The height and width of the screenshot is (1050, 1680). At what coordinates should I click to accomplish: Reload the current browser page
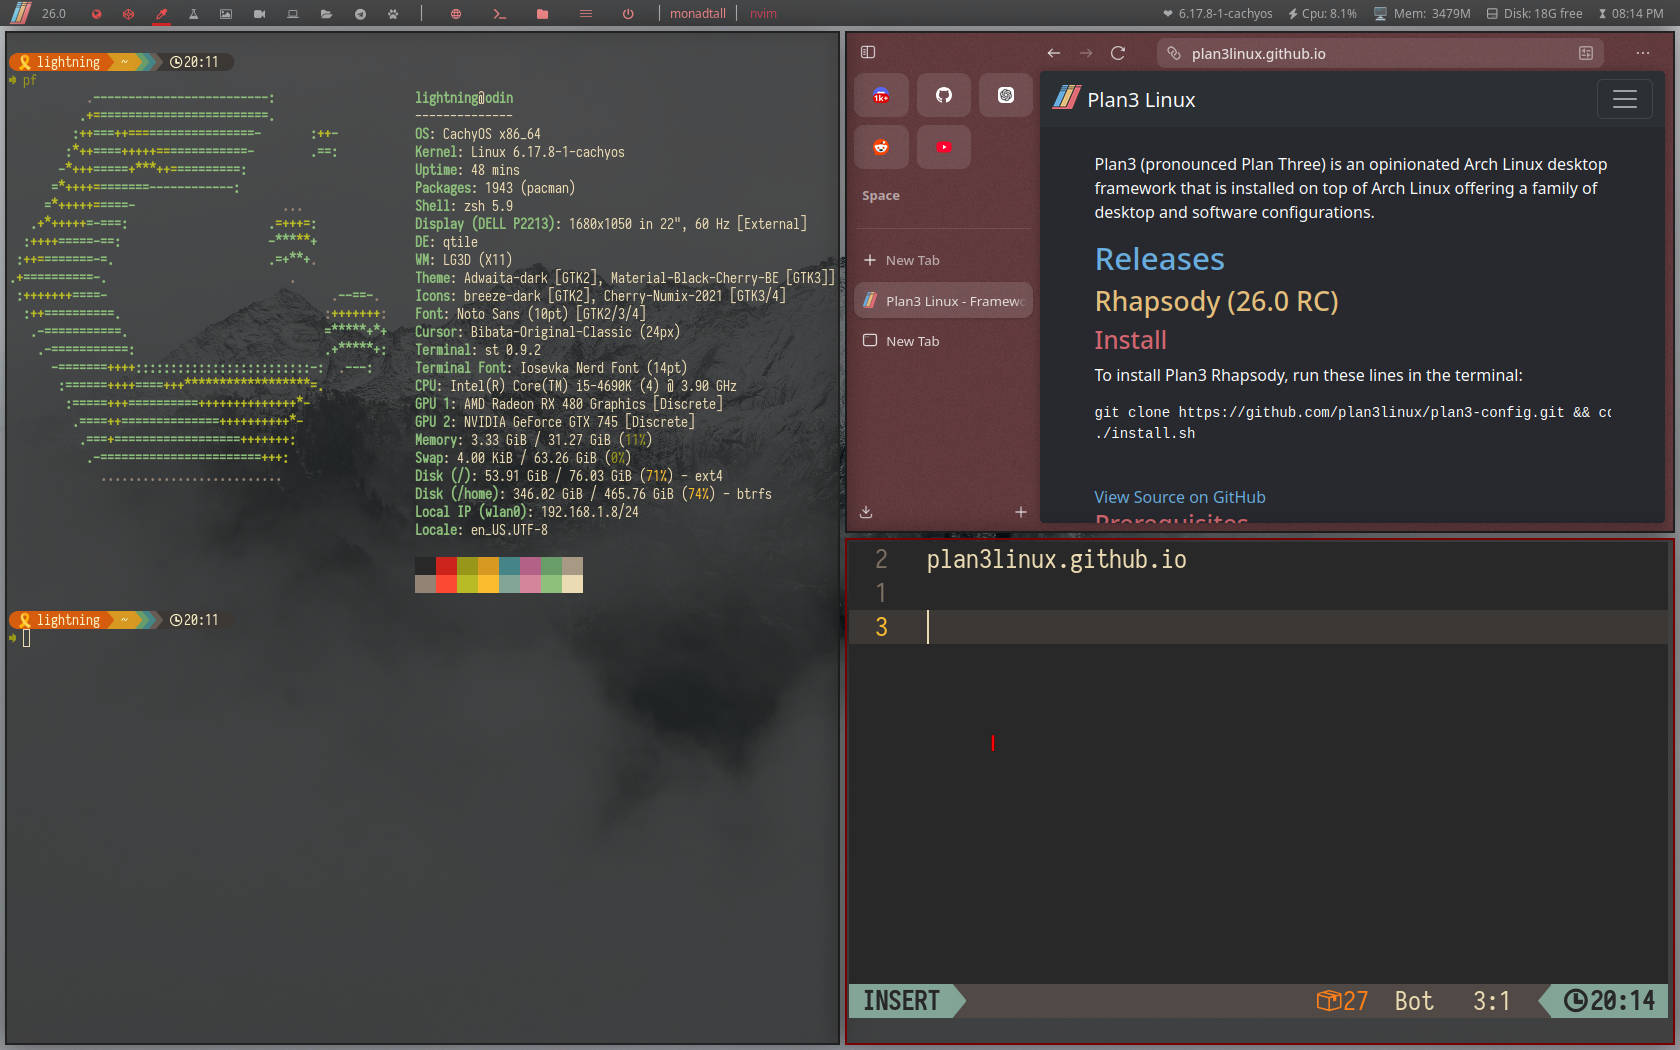(x=1118, y=53)
